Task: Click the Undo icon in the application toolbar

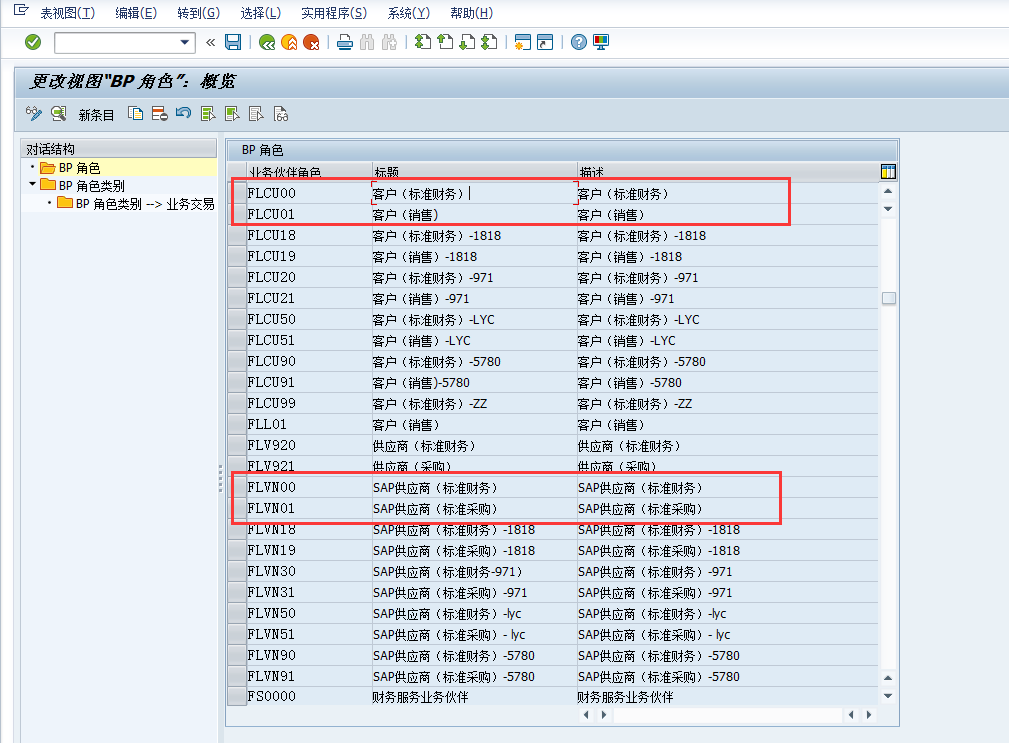Action: (183, 113)
